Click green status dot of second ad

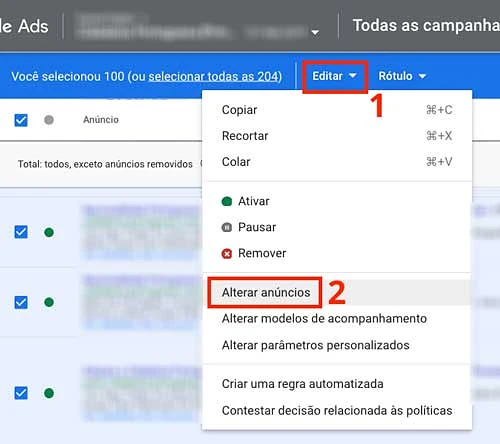pyautogui.click(x=49, y=302)
